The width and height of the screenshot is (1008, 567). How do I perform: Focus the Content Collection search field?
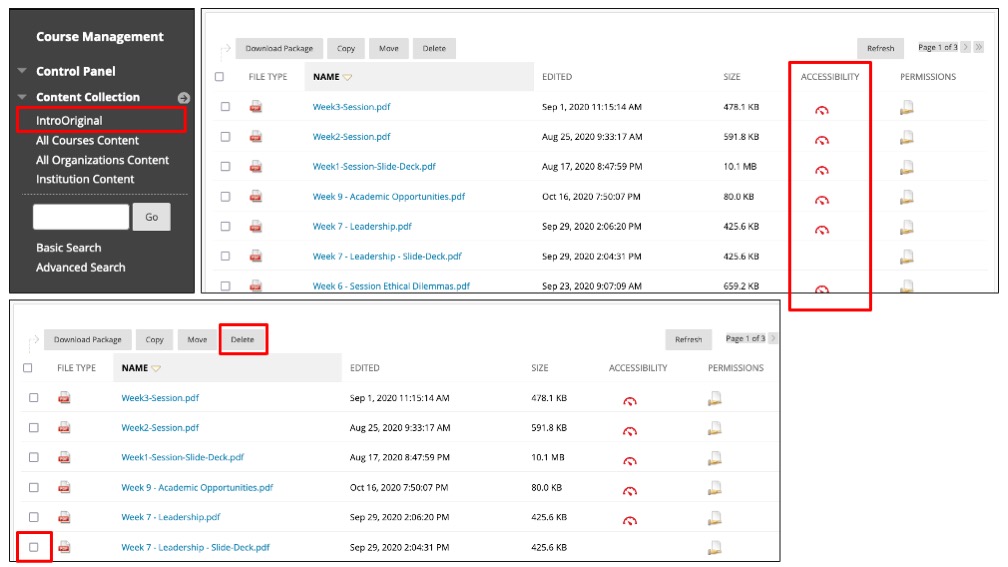pyautogui.click(x=81, y=217)
